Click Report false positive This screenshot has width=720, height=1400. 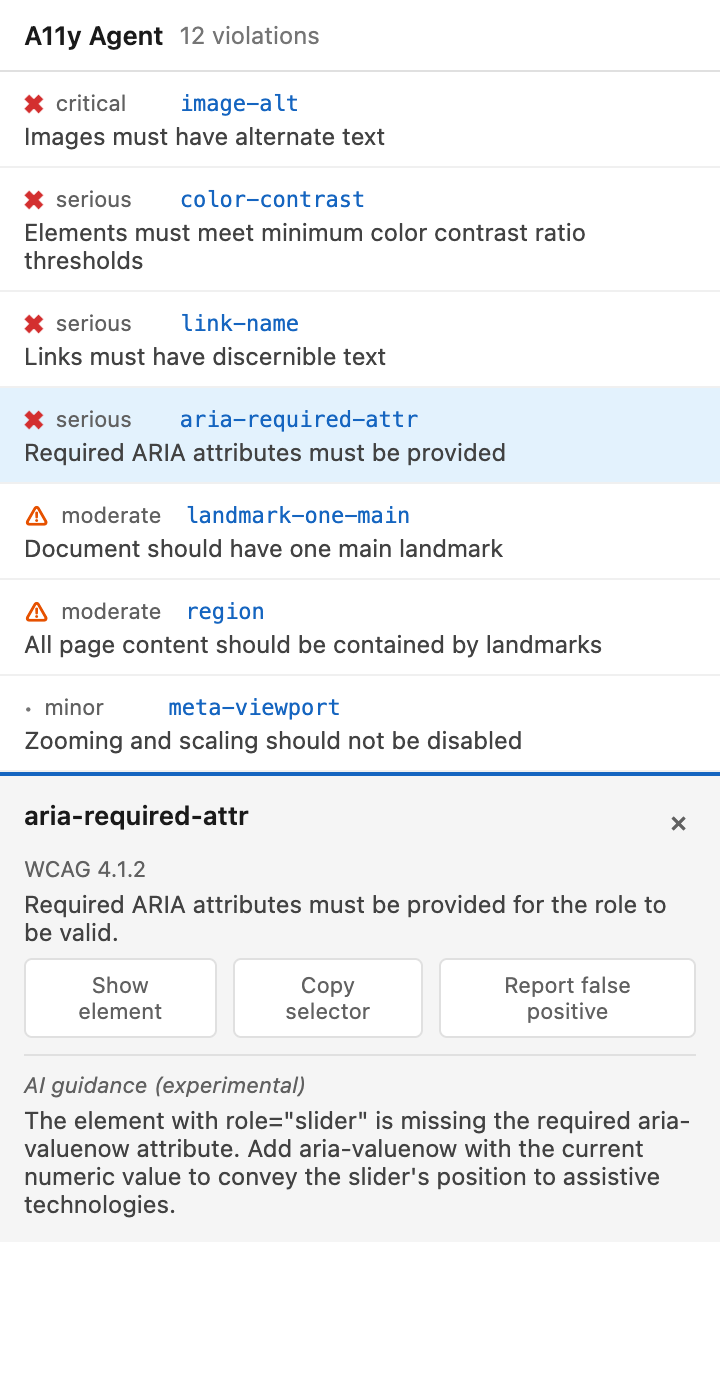tap(567, 997)
